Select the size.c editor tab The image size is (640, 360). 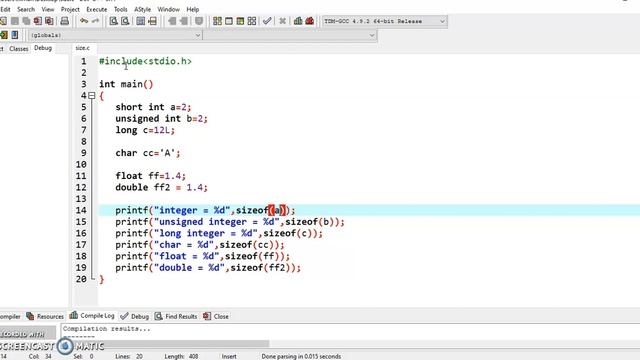click(x=83, y=48)
